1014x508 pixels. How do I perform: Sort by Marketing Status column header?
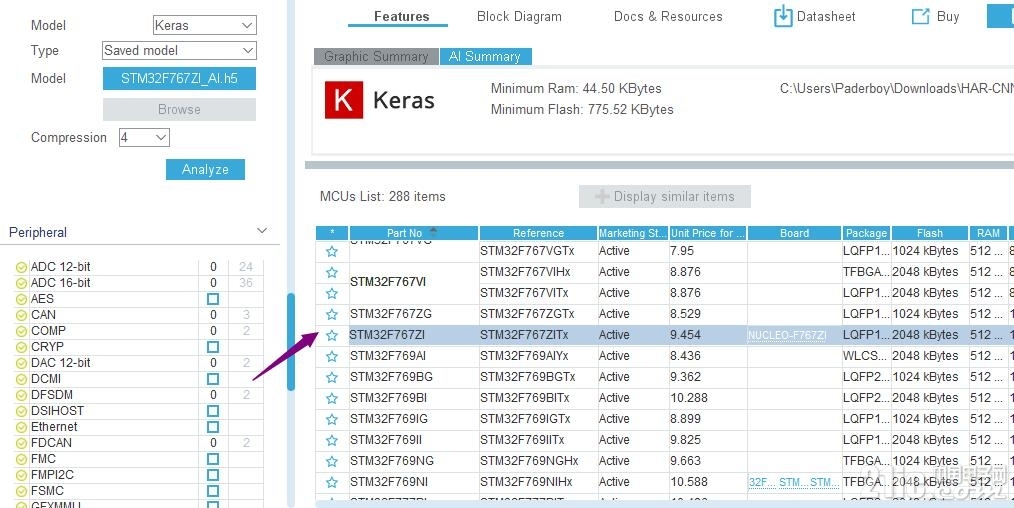(x=632, y=233)
